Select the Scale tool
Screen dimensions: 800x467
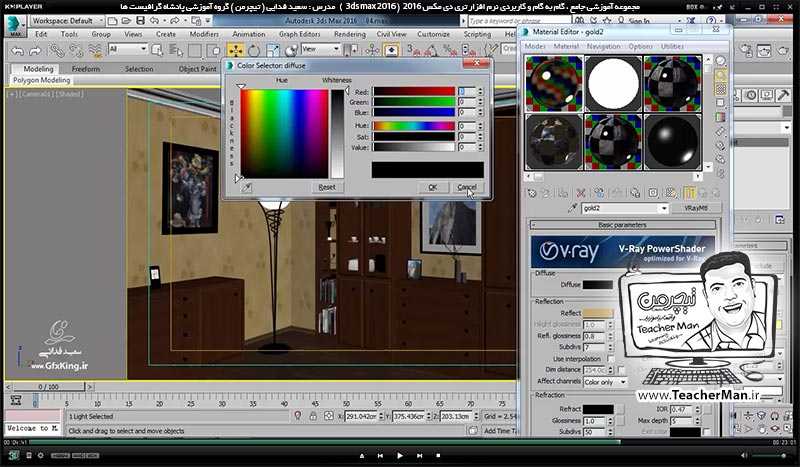point(272,51)
